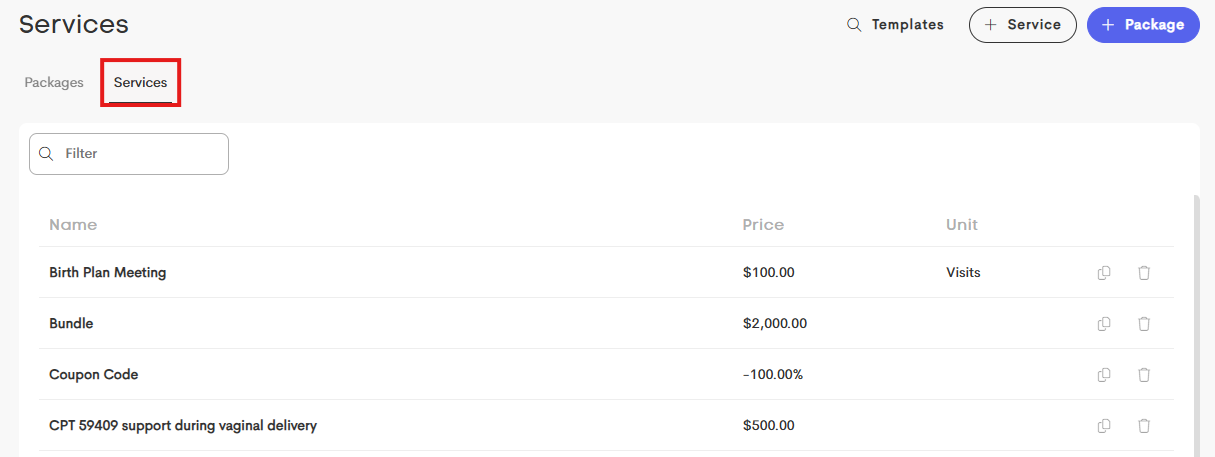1215x457 pixels.
Task: Duplicate the Coupon Code service
Action: [1104, 374]
